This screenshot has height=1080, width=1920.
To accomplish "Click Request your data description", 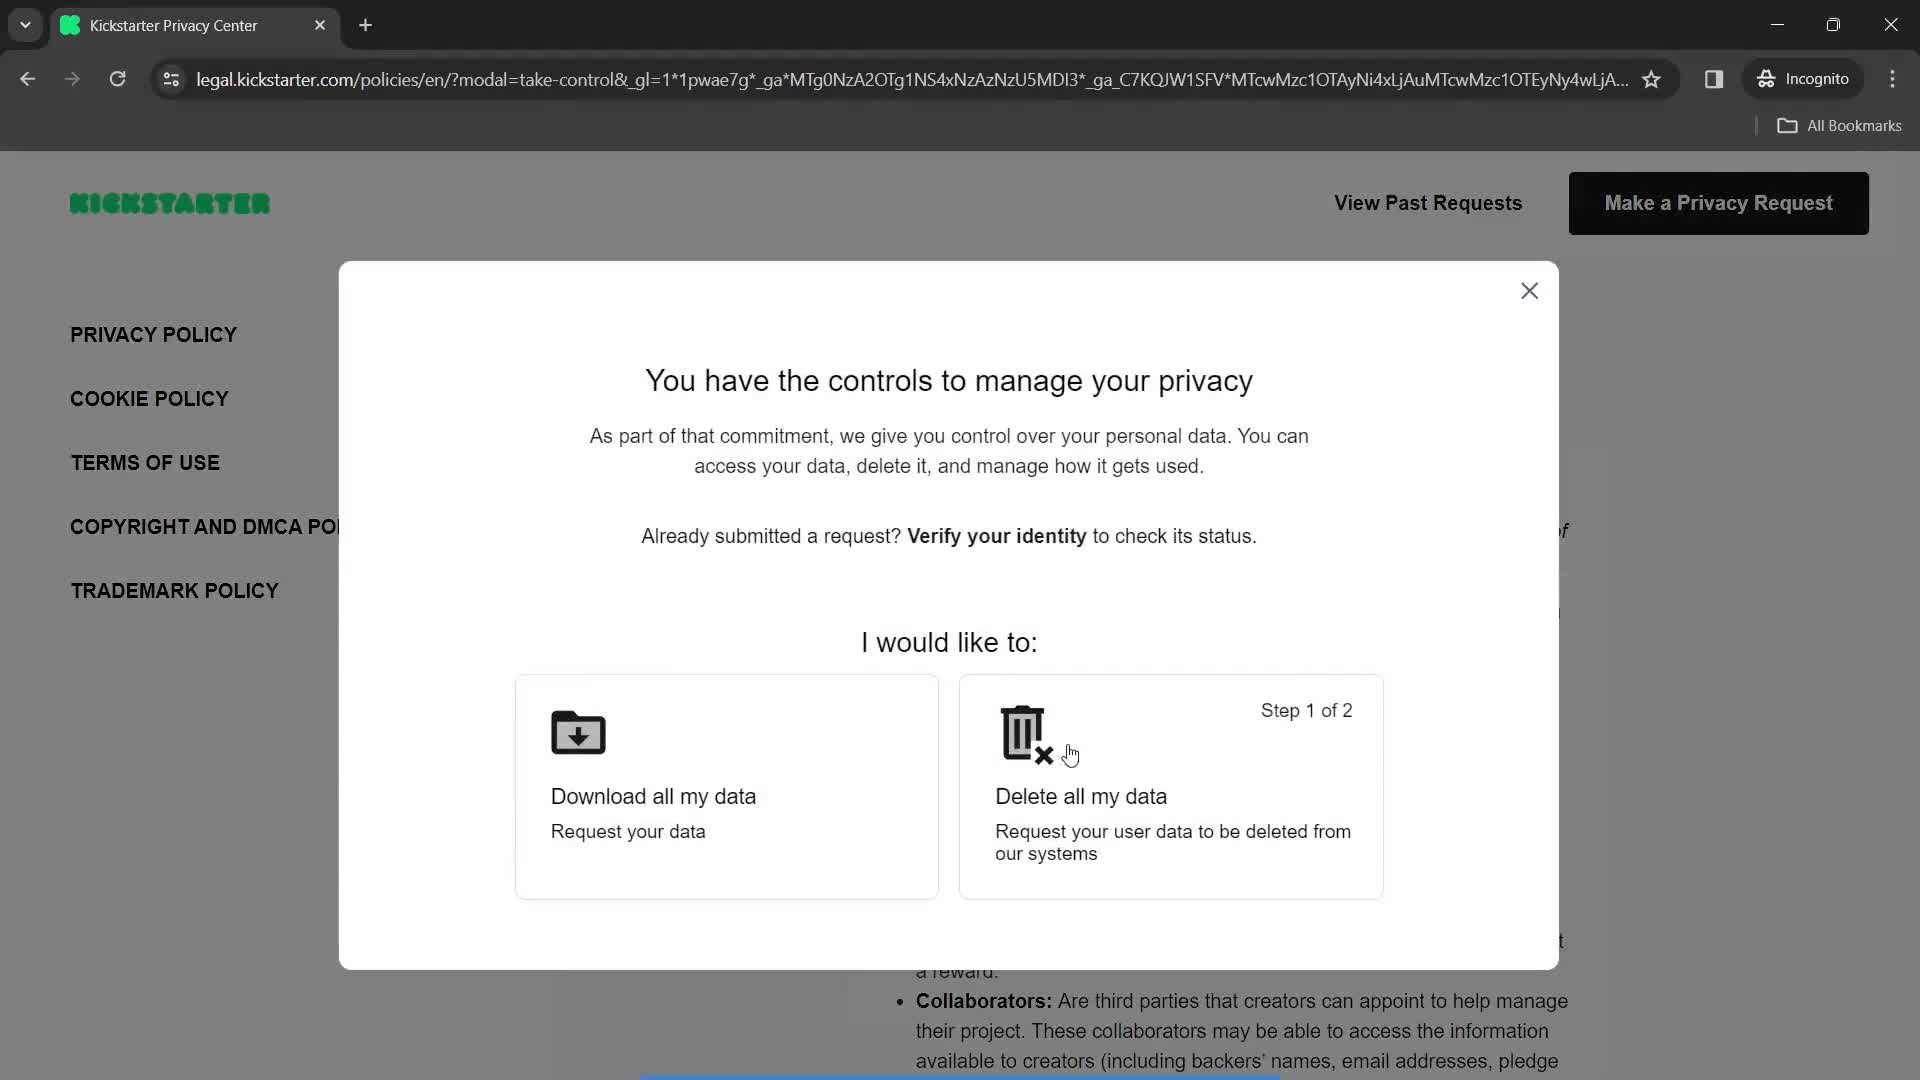I will click(628, 832).
